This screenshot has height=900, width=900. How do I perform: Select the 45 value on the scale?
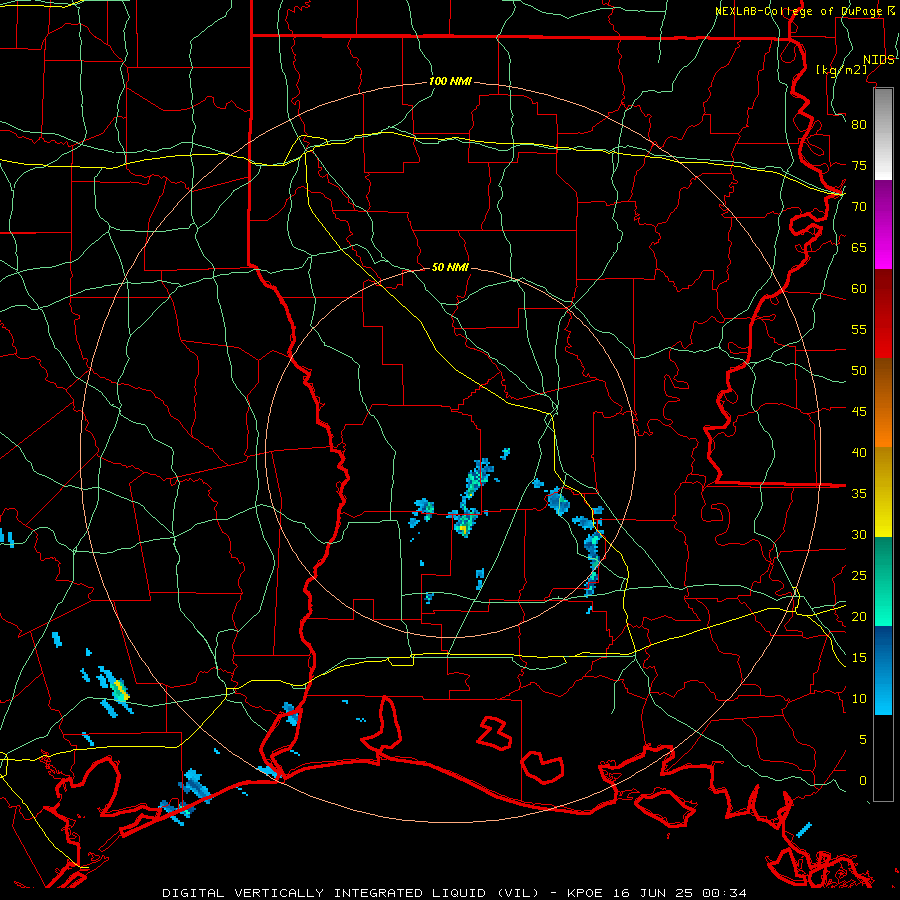coord(859,412)
